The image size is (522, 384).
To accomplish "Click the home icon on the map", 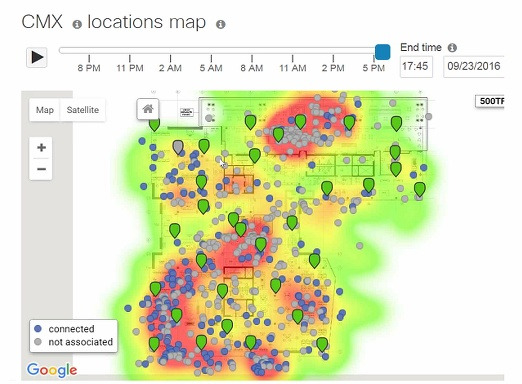I will [148, 109].
